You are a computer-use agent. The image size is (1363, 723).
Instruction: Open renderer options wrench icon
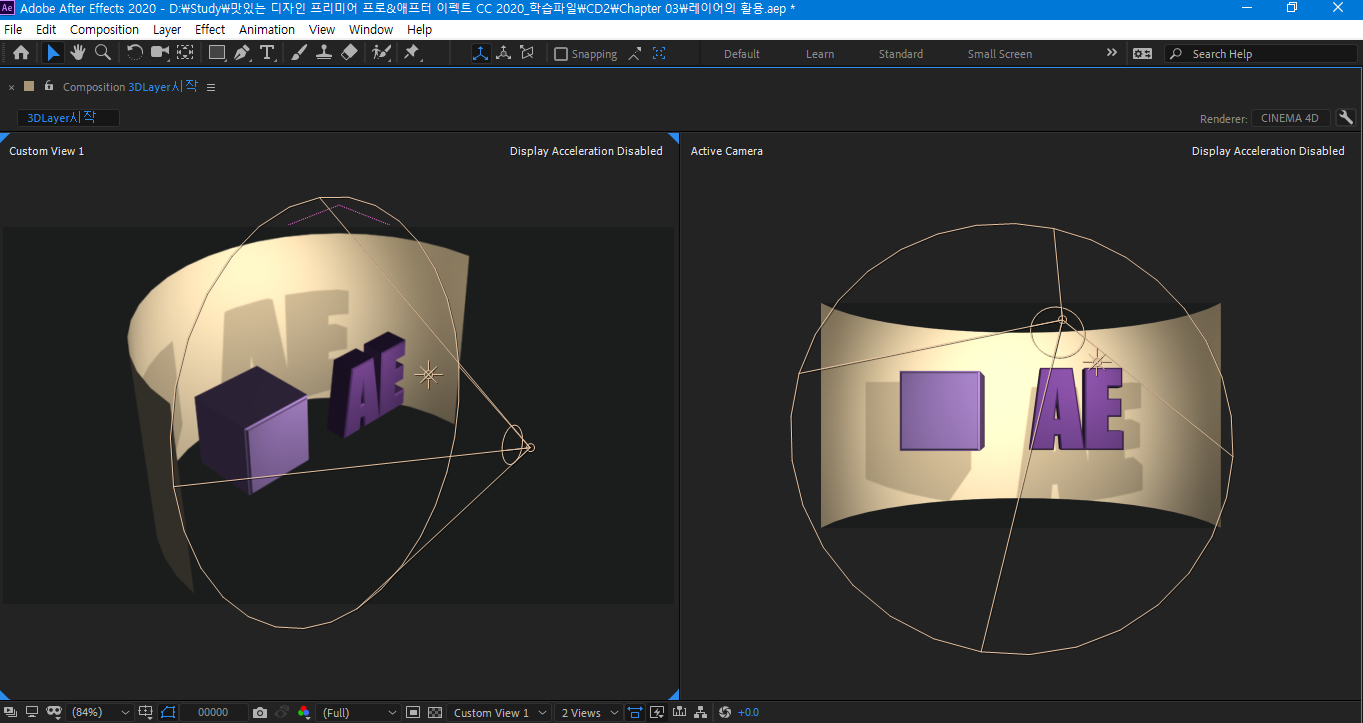click(1346, 118)
